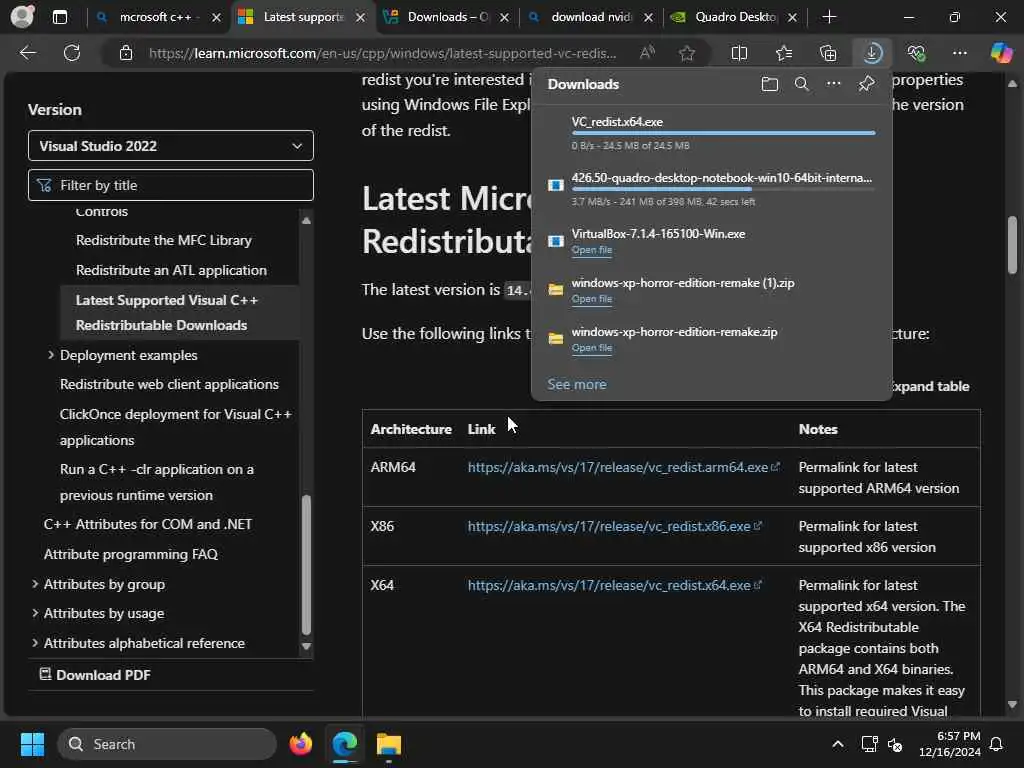Show hidden system tray icons

point(838,744)
